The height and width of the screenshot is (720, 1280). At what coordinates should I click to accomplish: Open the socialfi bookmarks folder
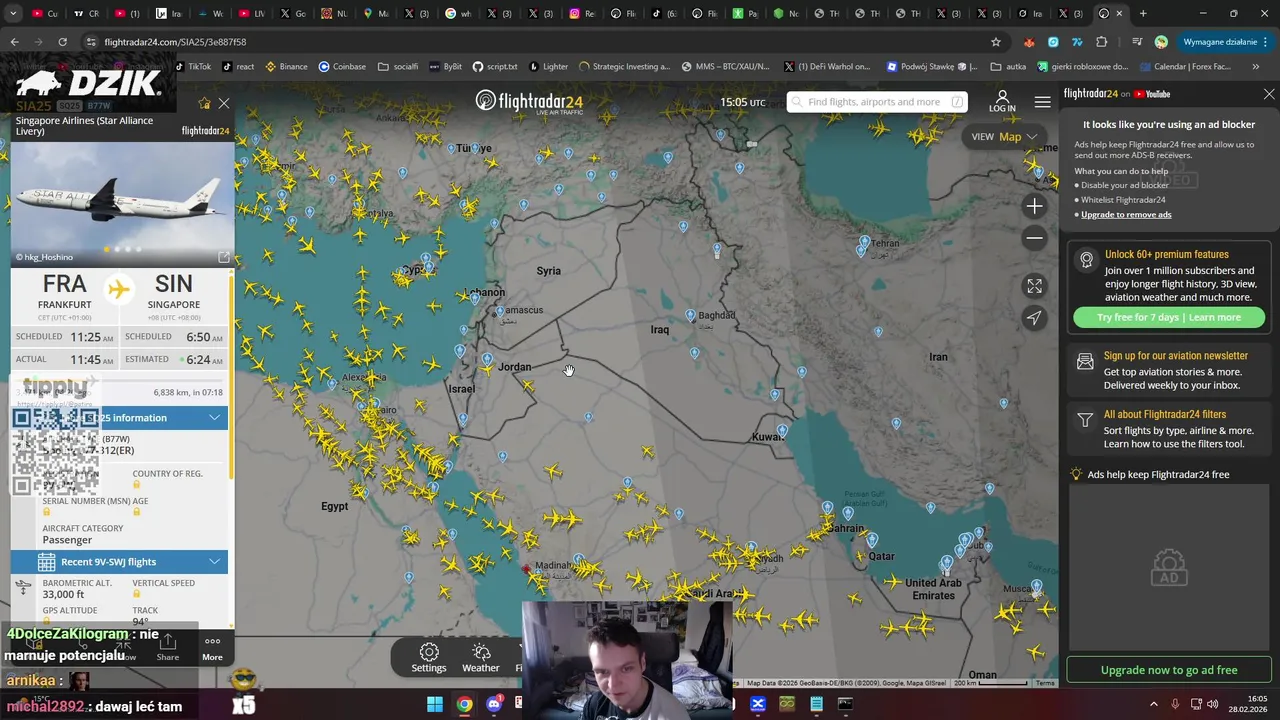(398, 67)
